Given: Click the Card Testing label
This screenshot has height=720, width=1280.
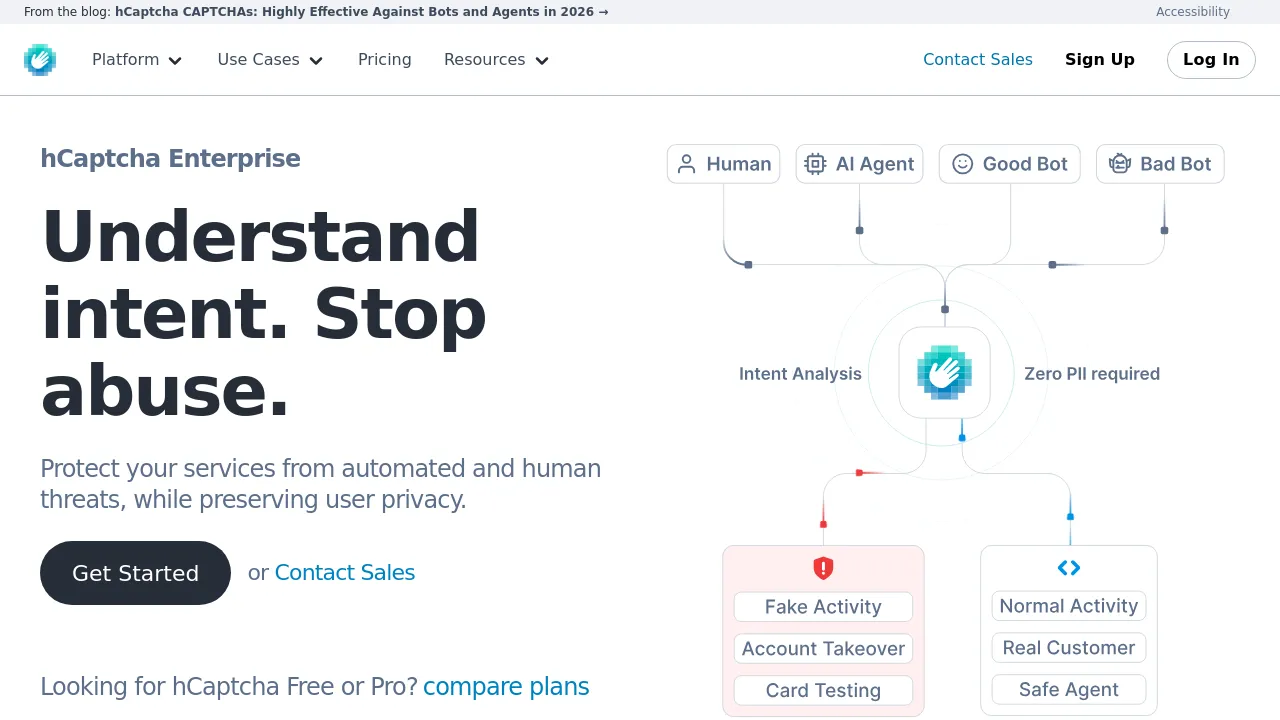Looking at the screenshot, I should click(x=823, y=691).
